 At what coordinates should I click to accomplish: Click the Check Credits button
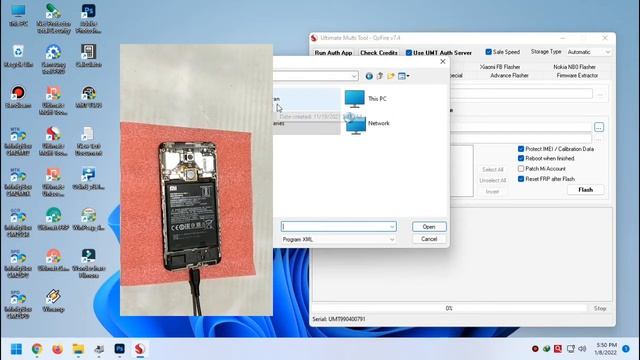click(x=379, y=53)
